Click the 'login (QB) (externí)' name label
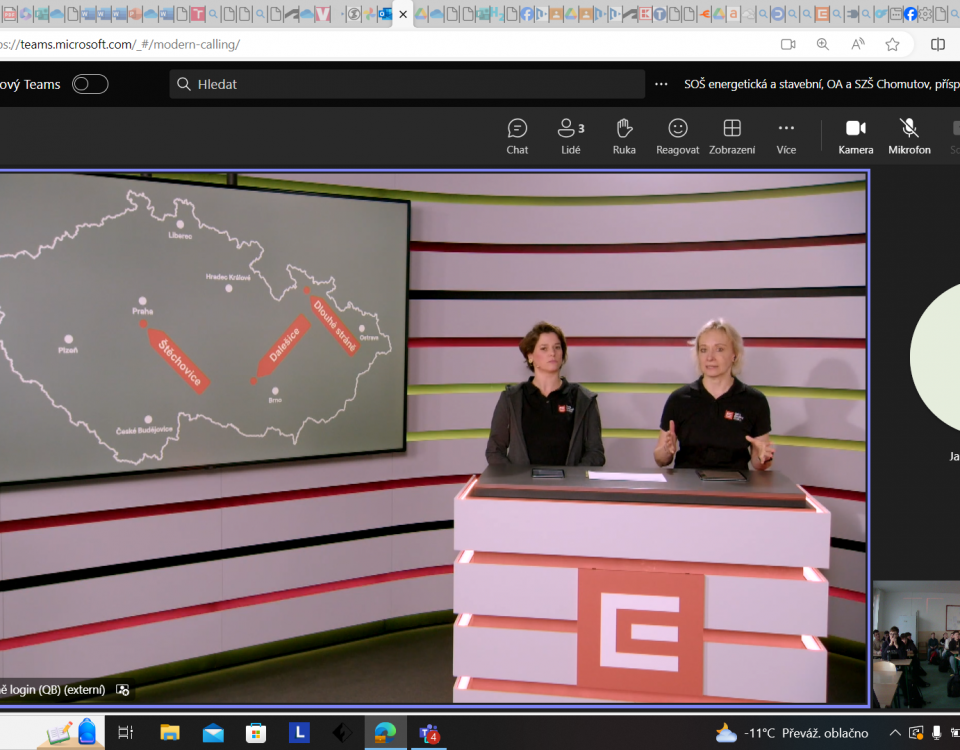Image resolution: width=960 pixels, height=750 pixels. tap(53, 690)
